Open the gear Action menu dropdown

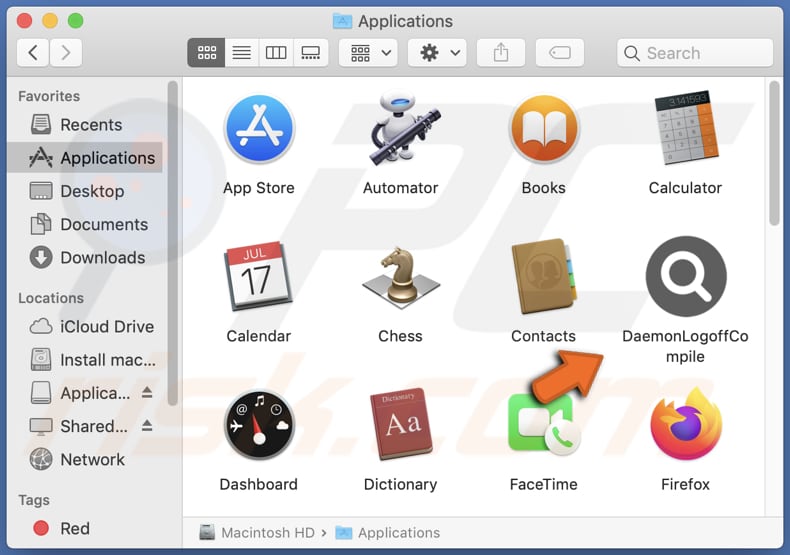point(437,52)
